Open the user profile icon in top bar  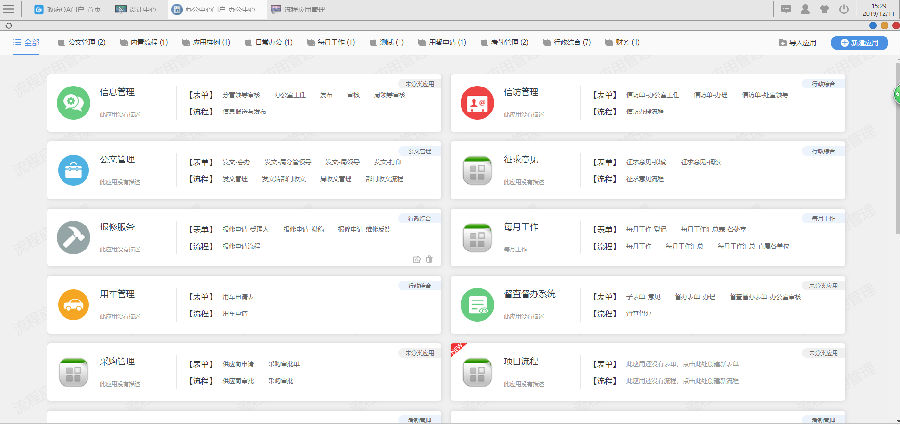805,9
